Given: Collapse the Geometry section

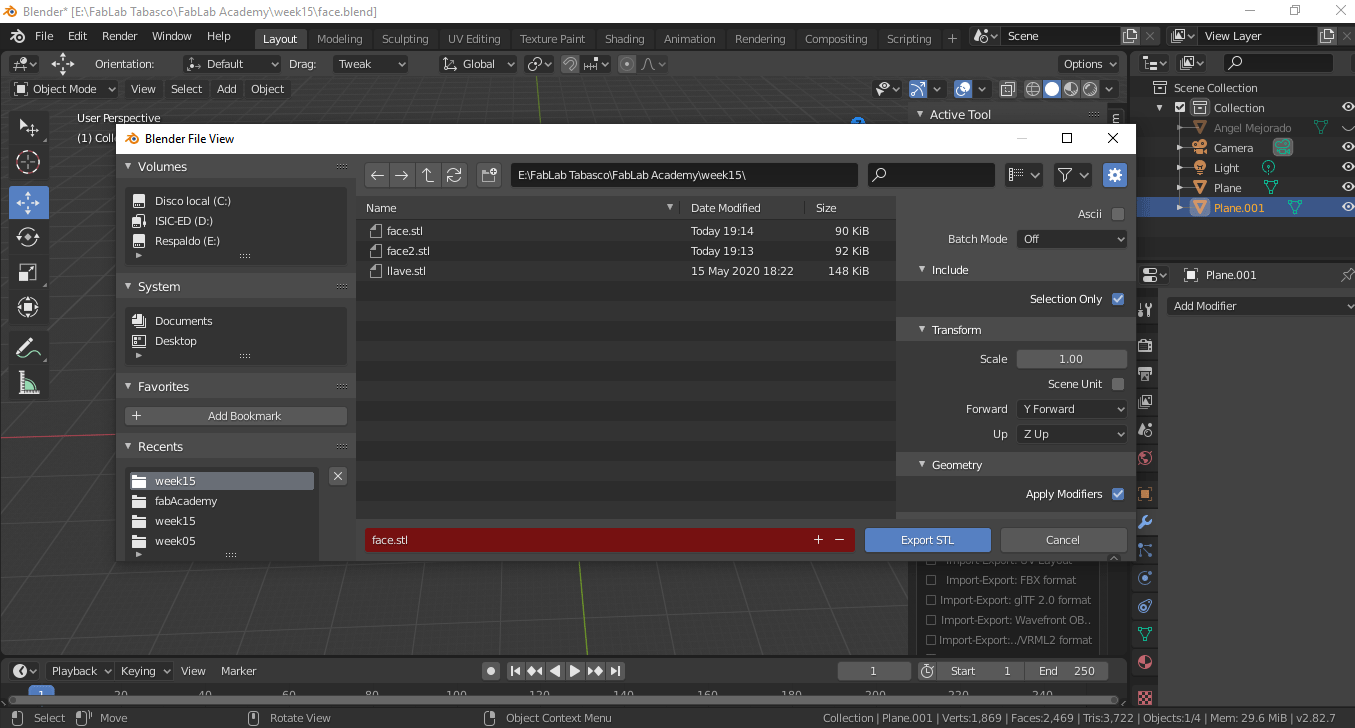Looking at the screenshot, I should coord(922,465).
